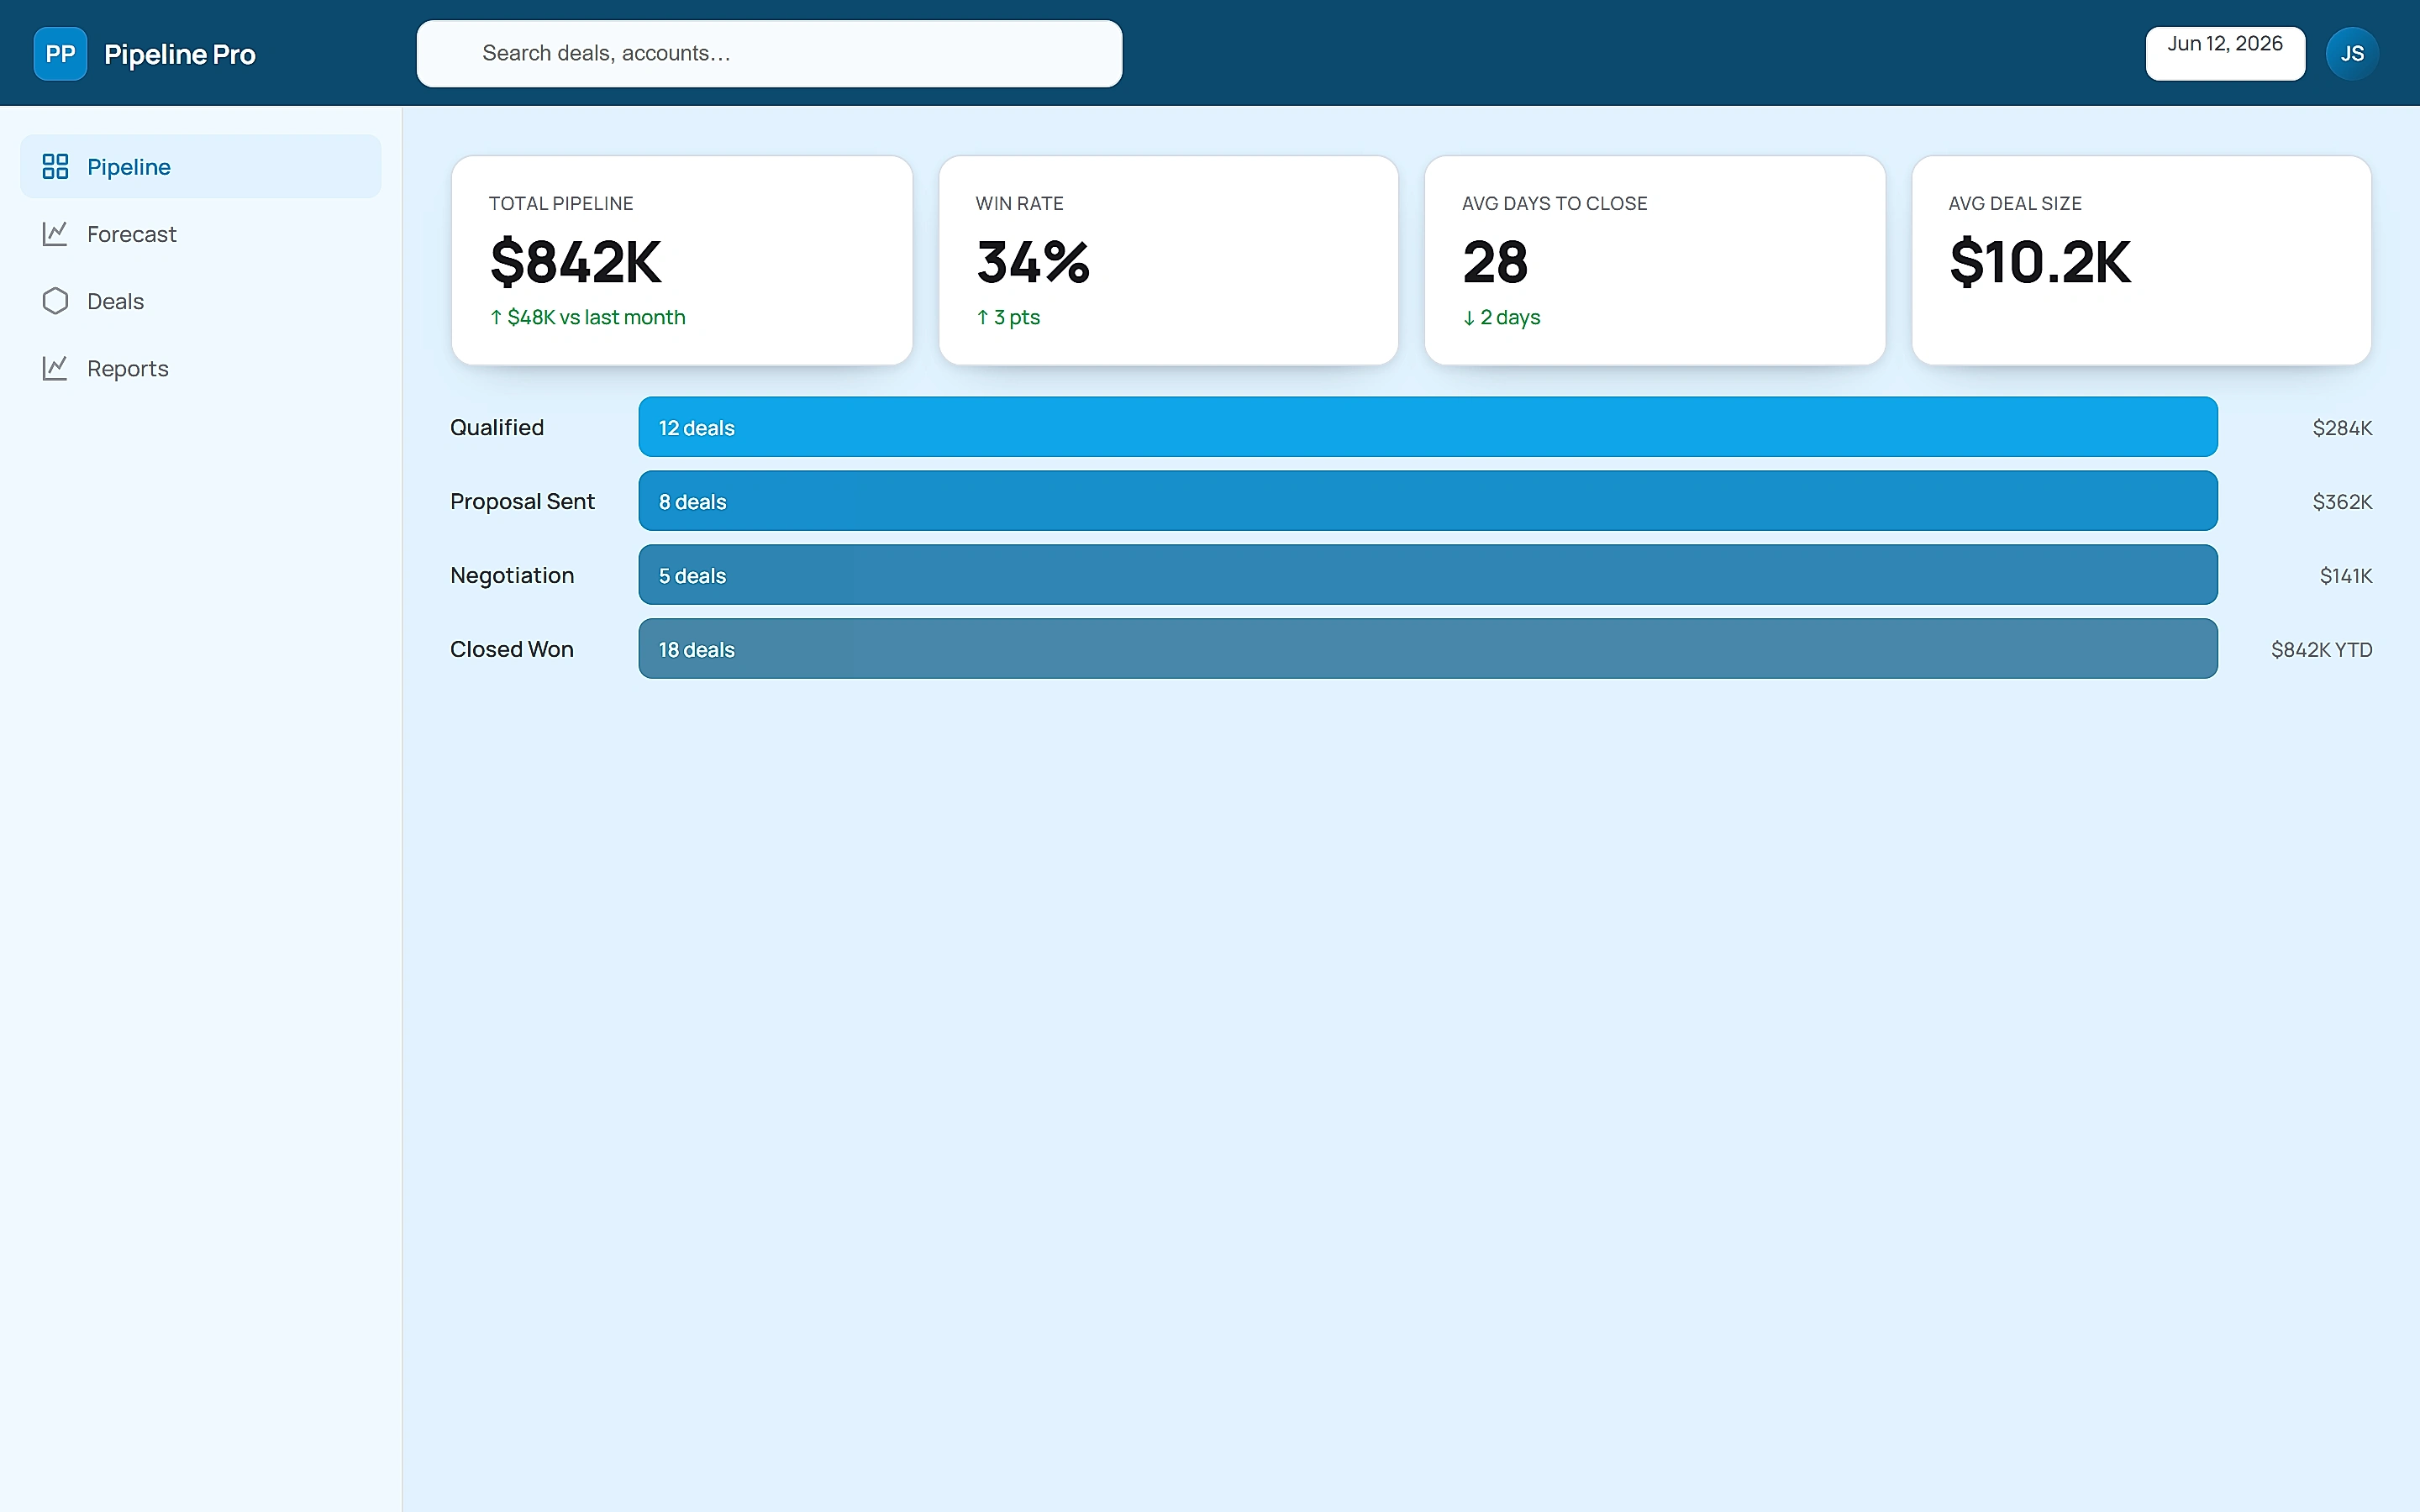Open the Total Pipeline $842K card
This screenshot has width=2420, height=1512.
(x=682, y=260)
